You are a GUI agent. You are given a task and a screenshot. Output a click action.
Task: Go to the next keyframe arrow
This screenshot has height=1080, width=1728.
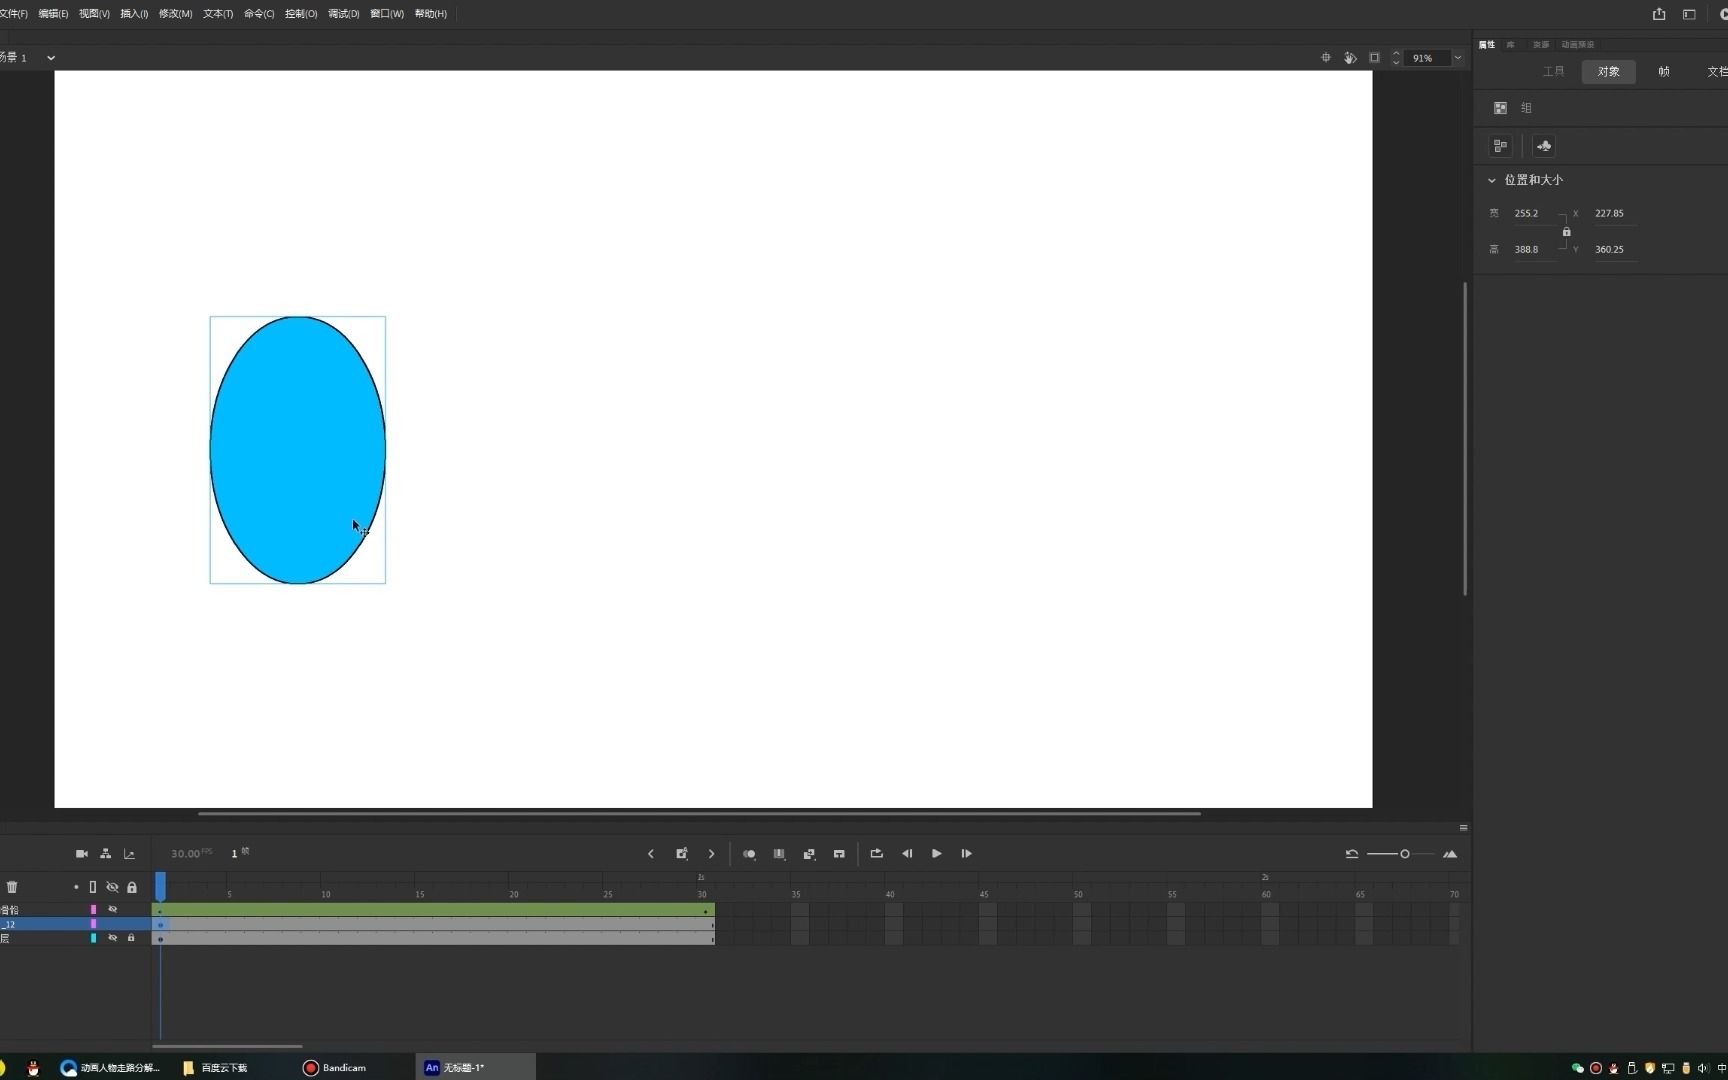click(x=712, y=854)
